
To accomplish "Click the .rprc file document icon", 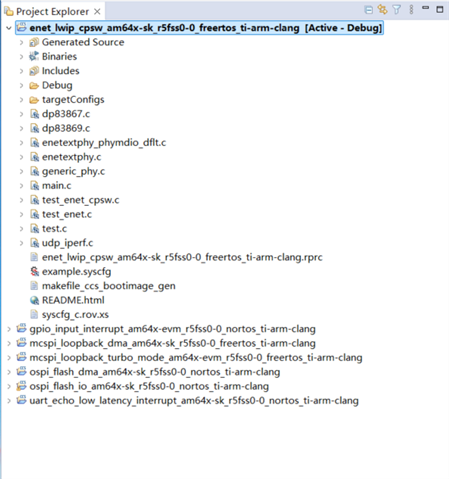I will [x=34, y=257].
